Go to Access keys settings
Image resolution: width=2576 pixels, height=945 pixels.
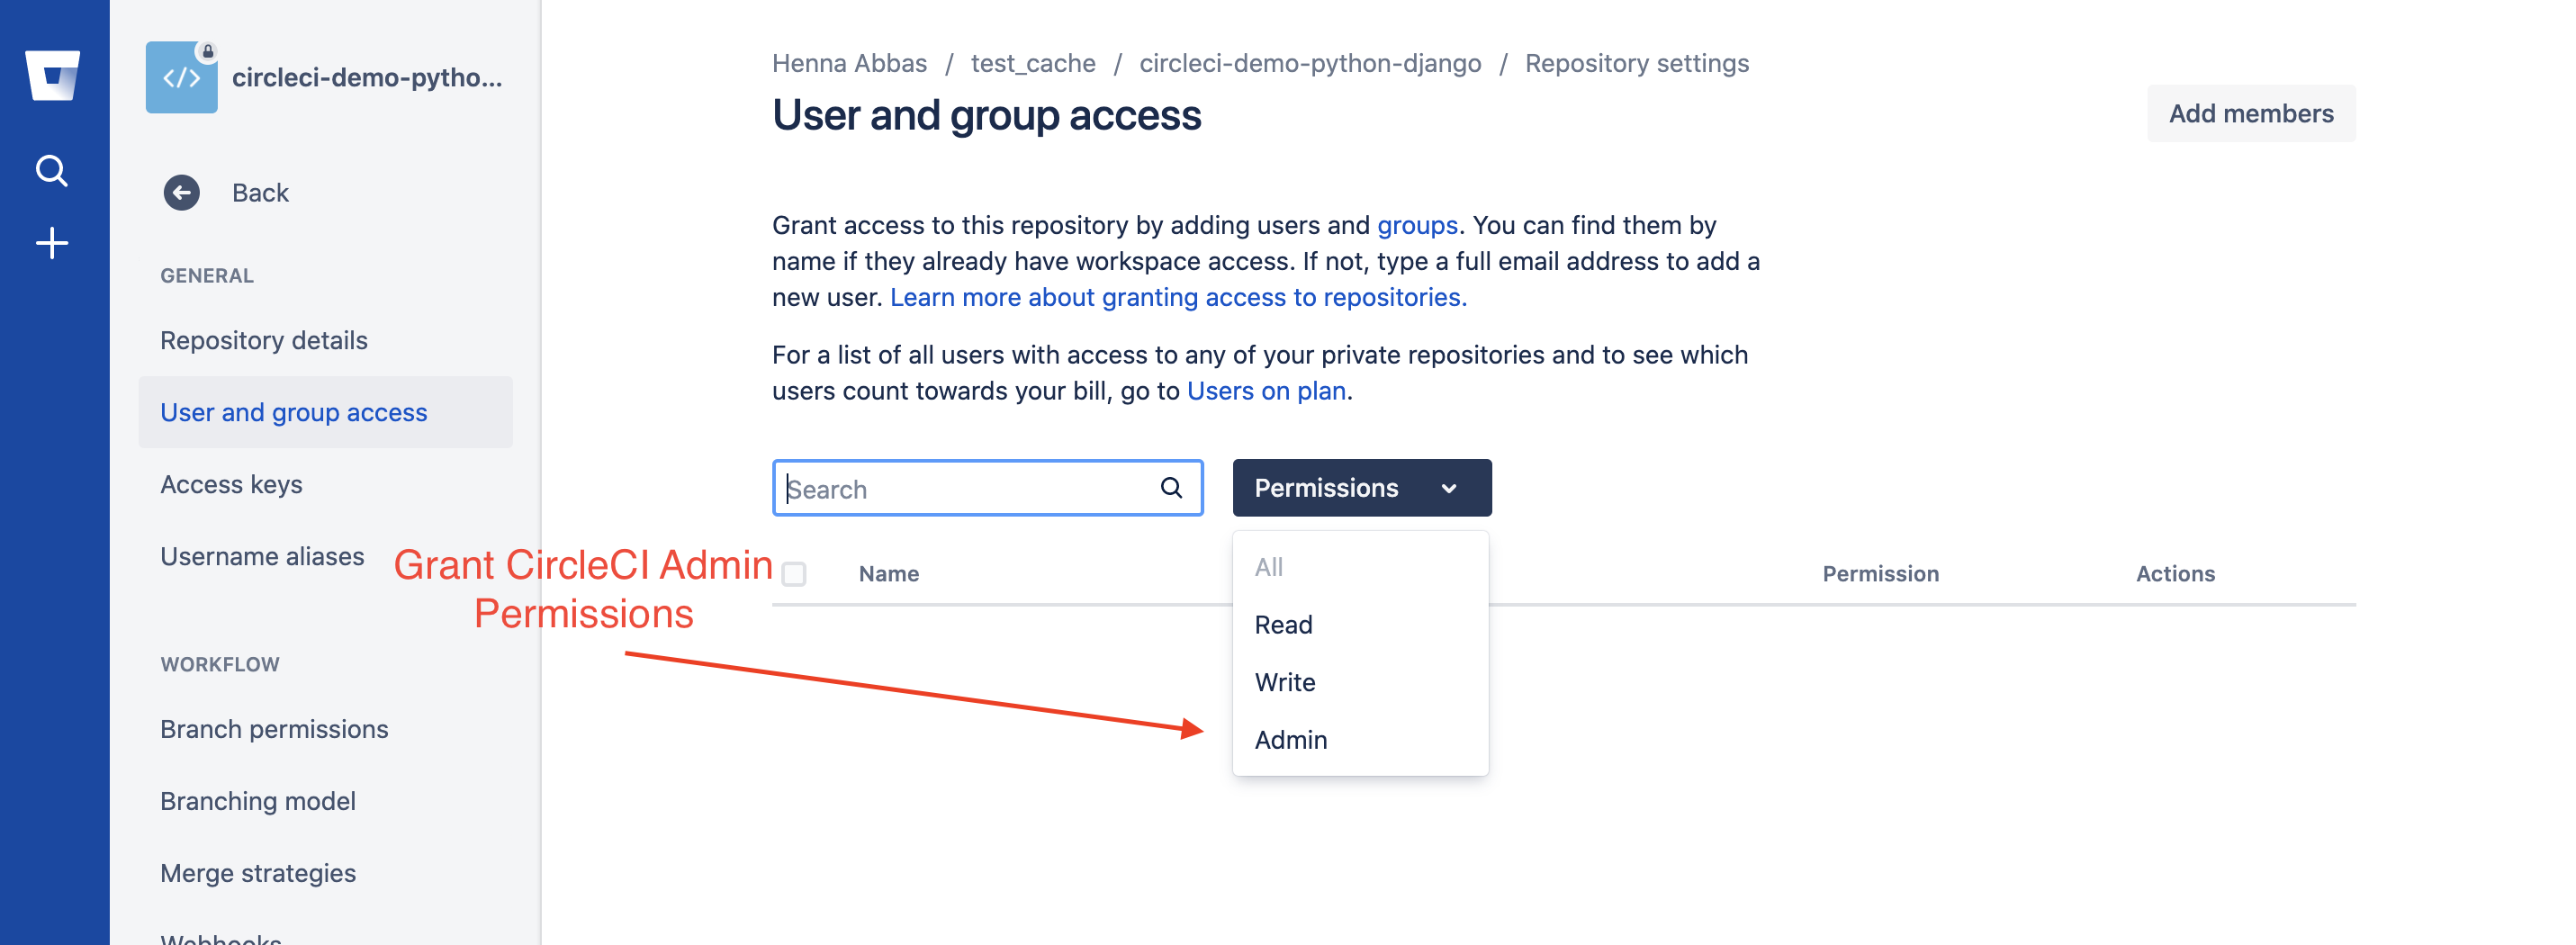coord(231,484)
